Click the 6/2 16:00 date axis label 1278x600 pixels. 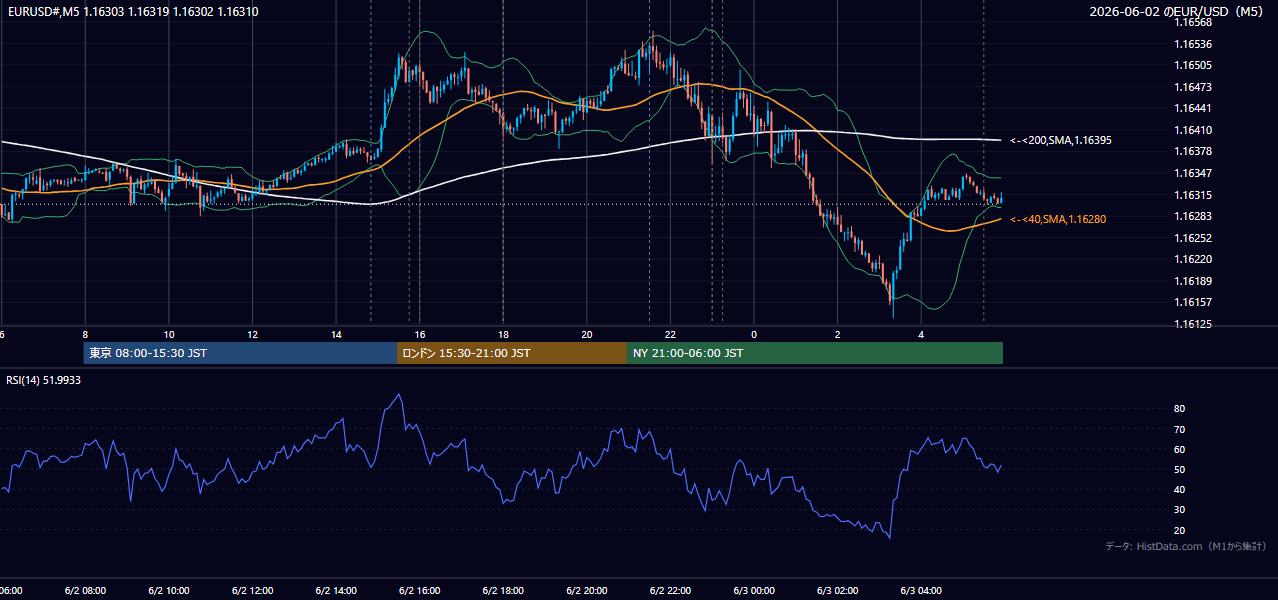click(419, 590)
